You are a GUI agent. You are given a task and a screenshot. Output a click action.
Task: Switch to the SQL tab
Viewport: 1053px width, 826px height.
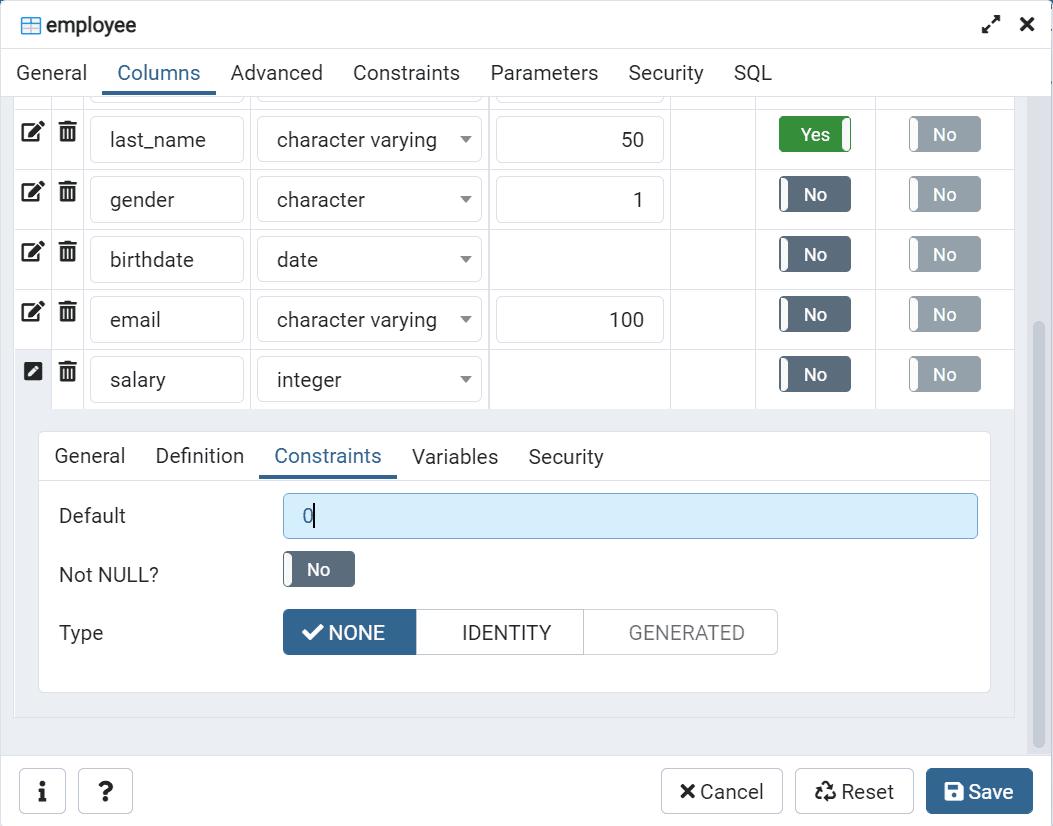click(752, 73)
